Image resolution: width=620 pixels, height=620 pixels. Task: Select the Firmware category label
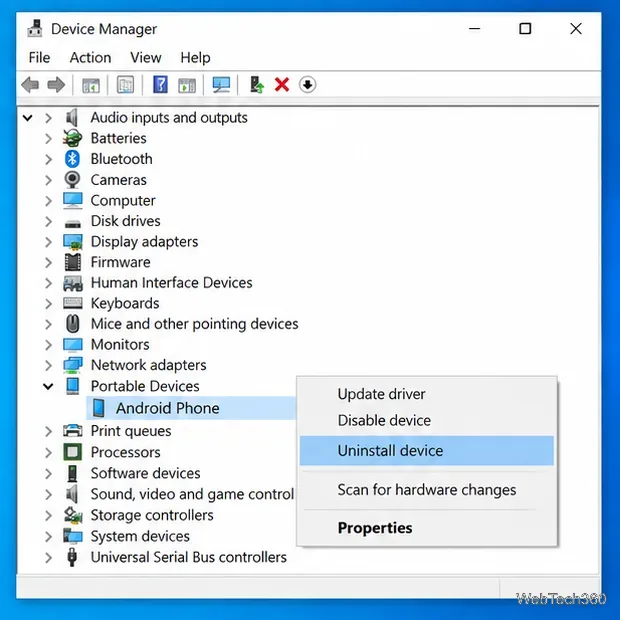[x=121, y=262]
